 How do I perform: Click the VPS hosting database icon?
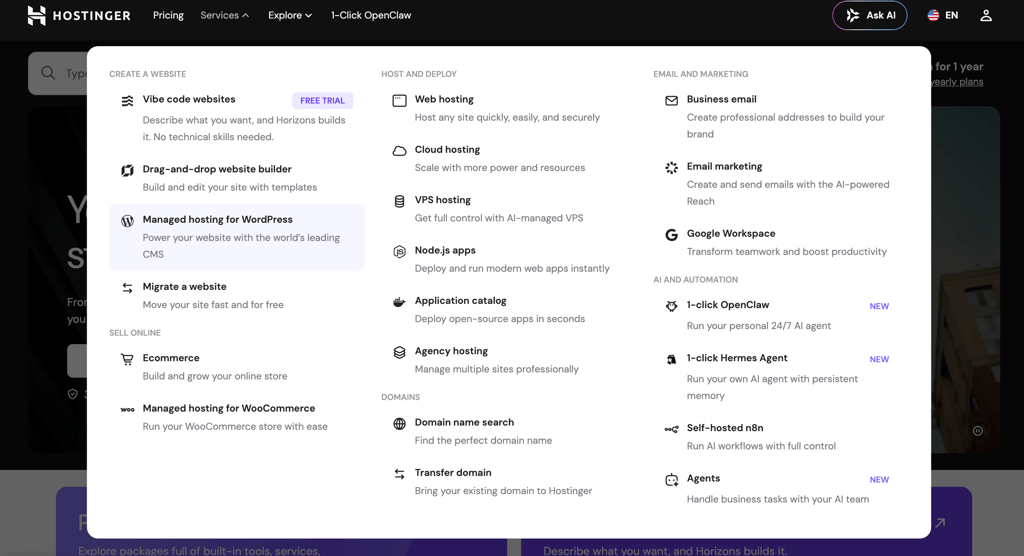[399, 201]
